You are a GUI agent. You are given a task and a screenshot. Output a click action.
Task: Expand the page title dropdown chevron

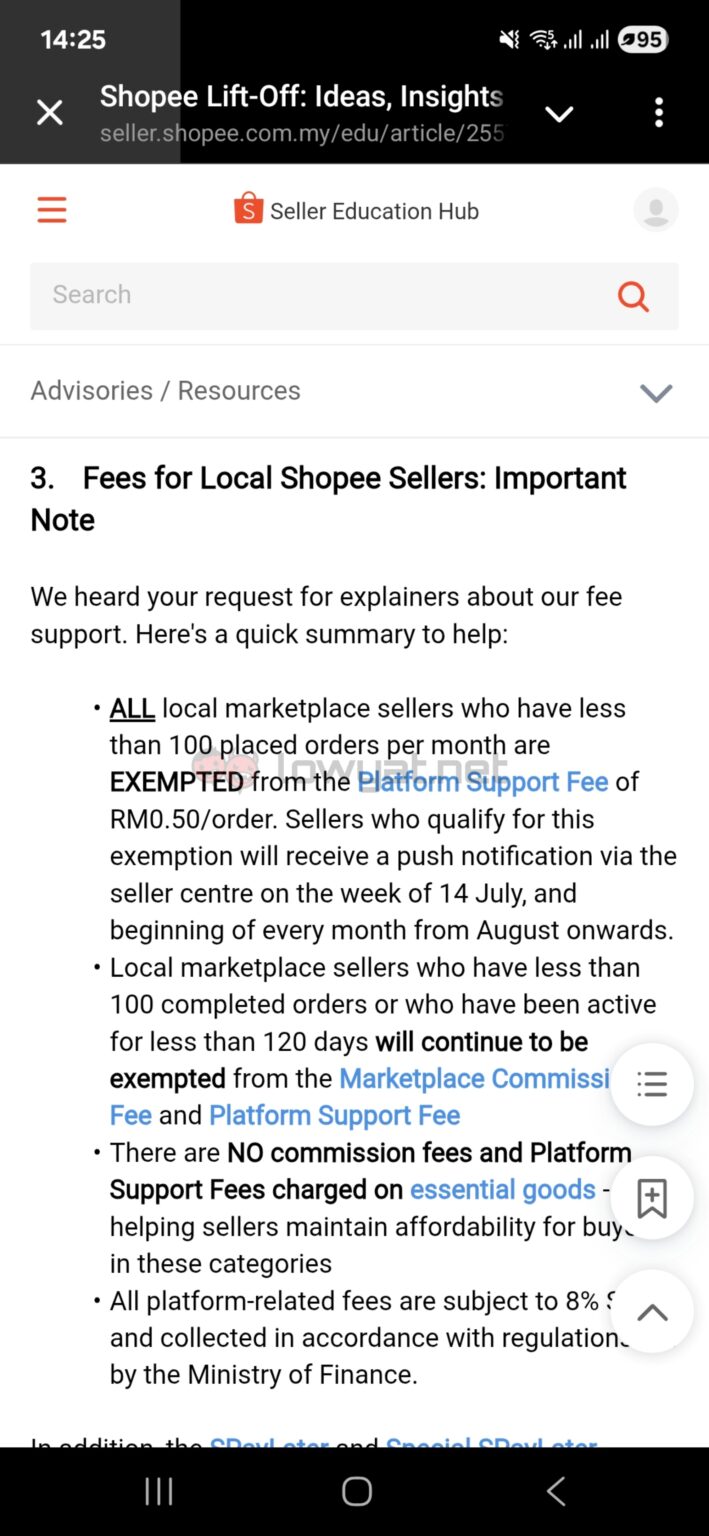coord(559,113)
